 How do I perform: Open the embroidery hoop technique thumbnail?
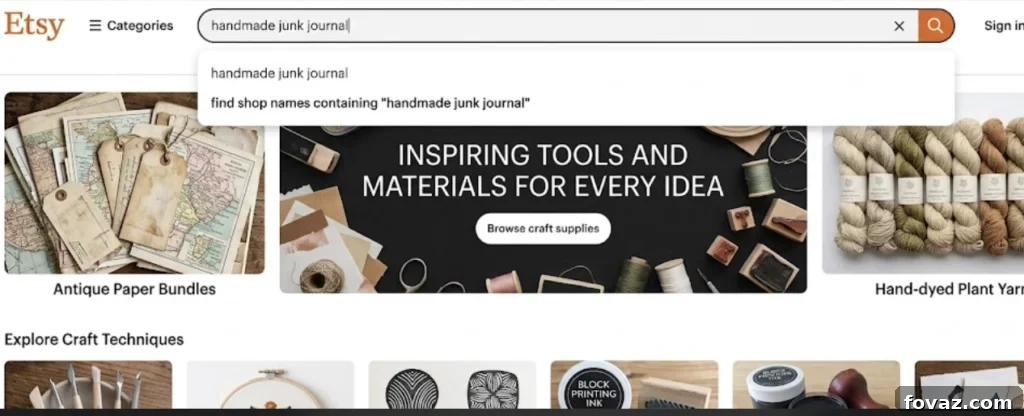click(270, 385)
